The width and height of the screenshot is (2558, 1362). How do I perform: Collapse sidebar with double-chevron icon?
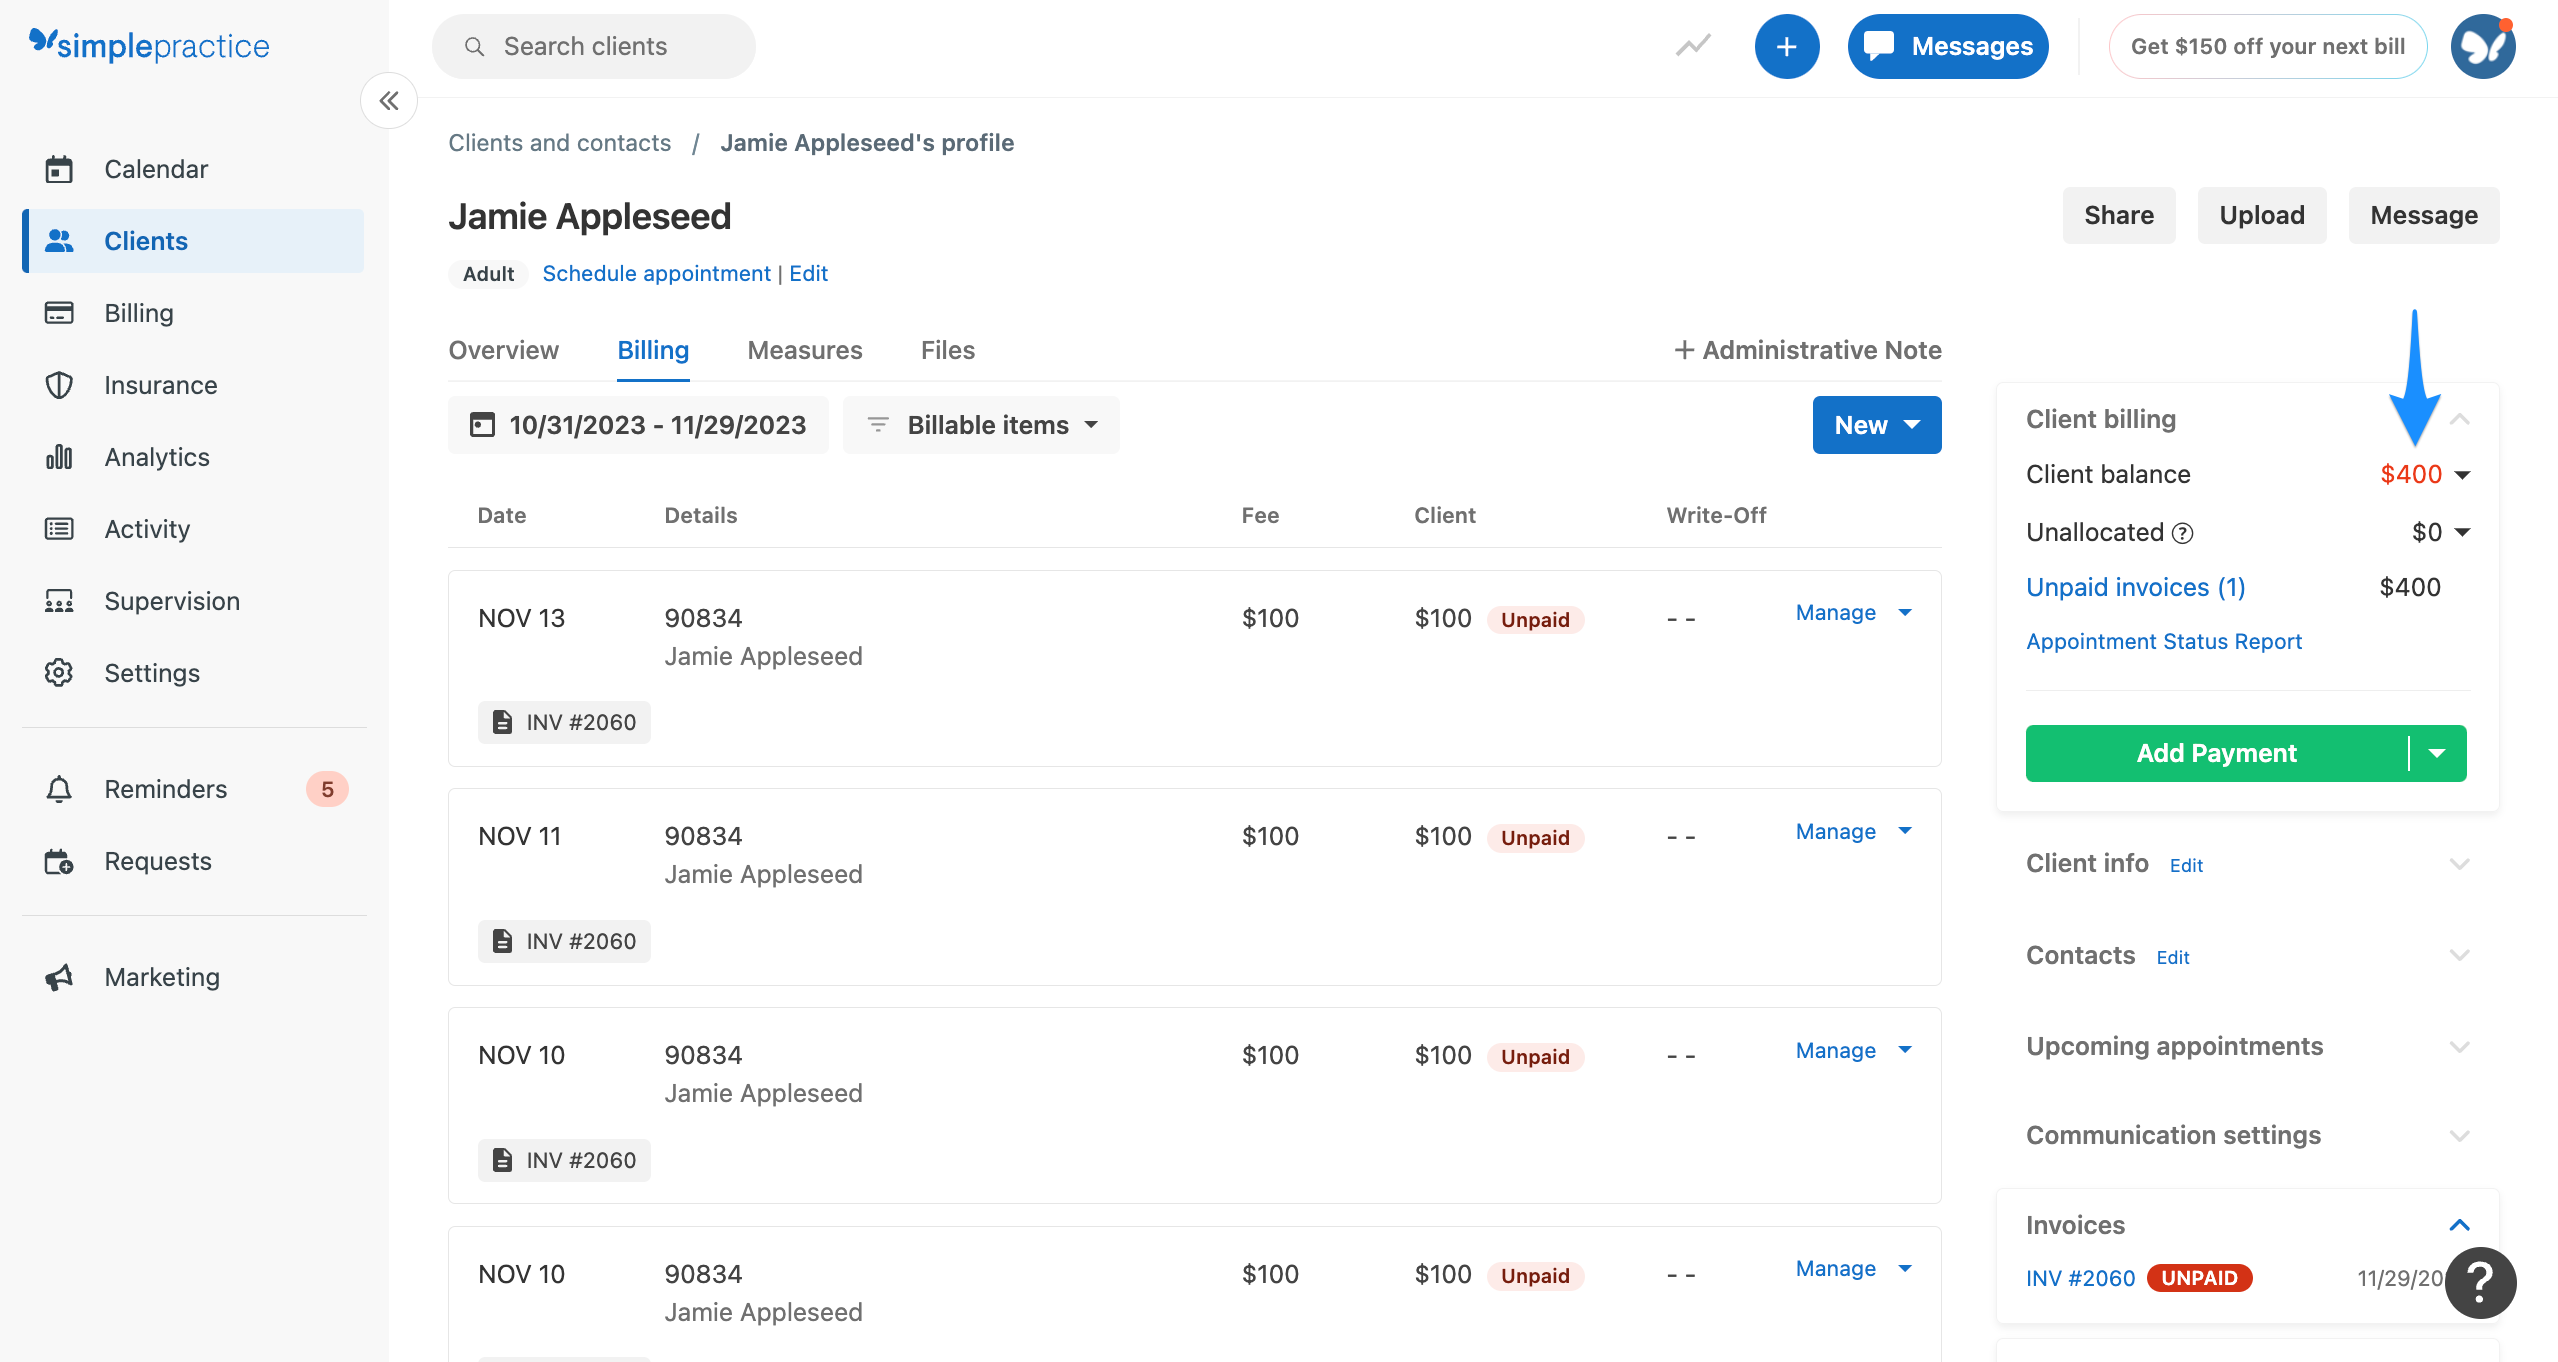tap(389, 100)
